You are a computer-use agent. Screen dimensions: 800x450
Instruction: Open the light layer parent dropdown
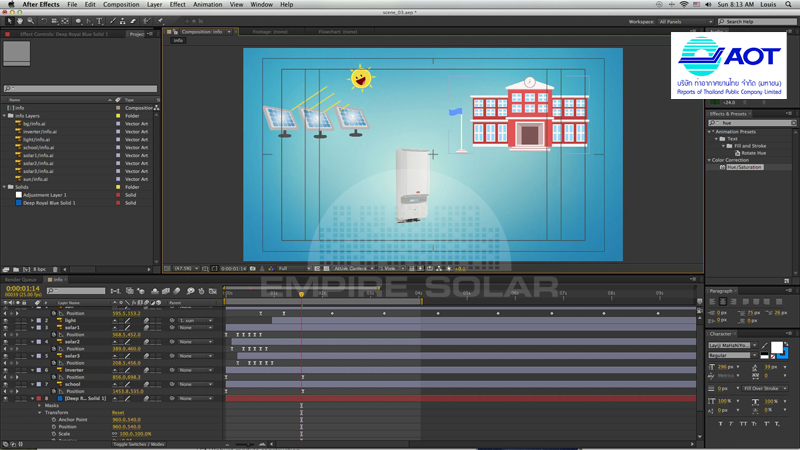(195, 320)
